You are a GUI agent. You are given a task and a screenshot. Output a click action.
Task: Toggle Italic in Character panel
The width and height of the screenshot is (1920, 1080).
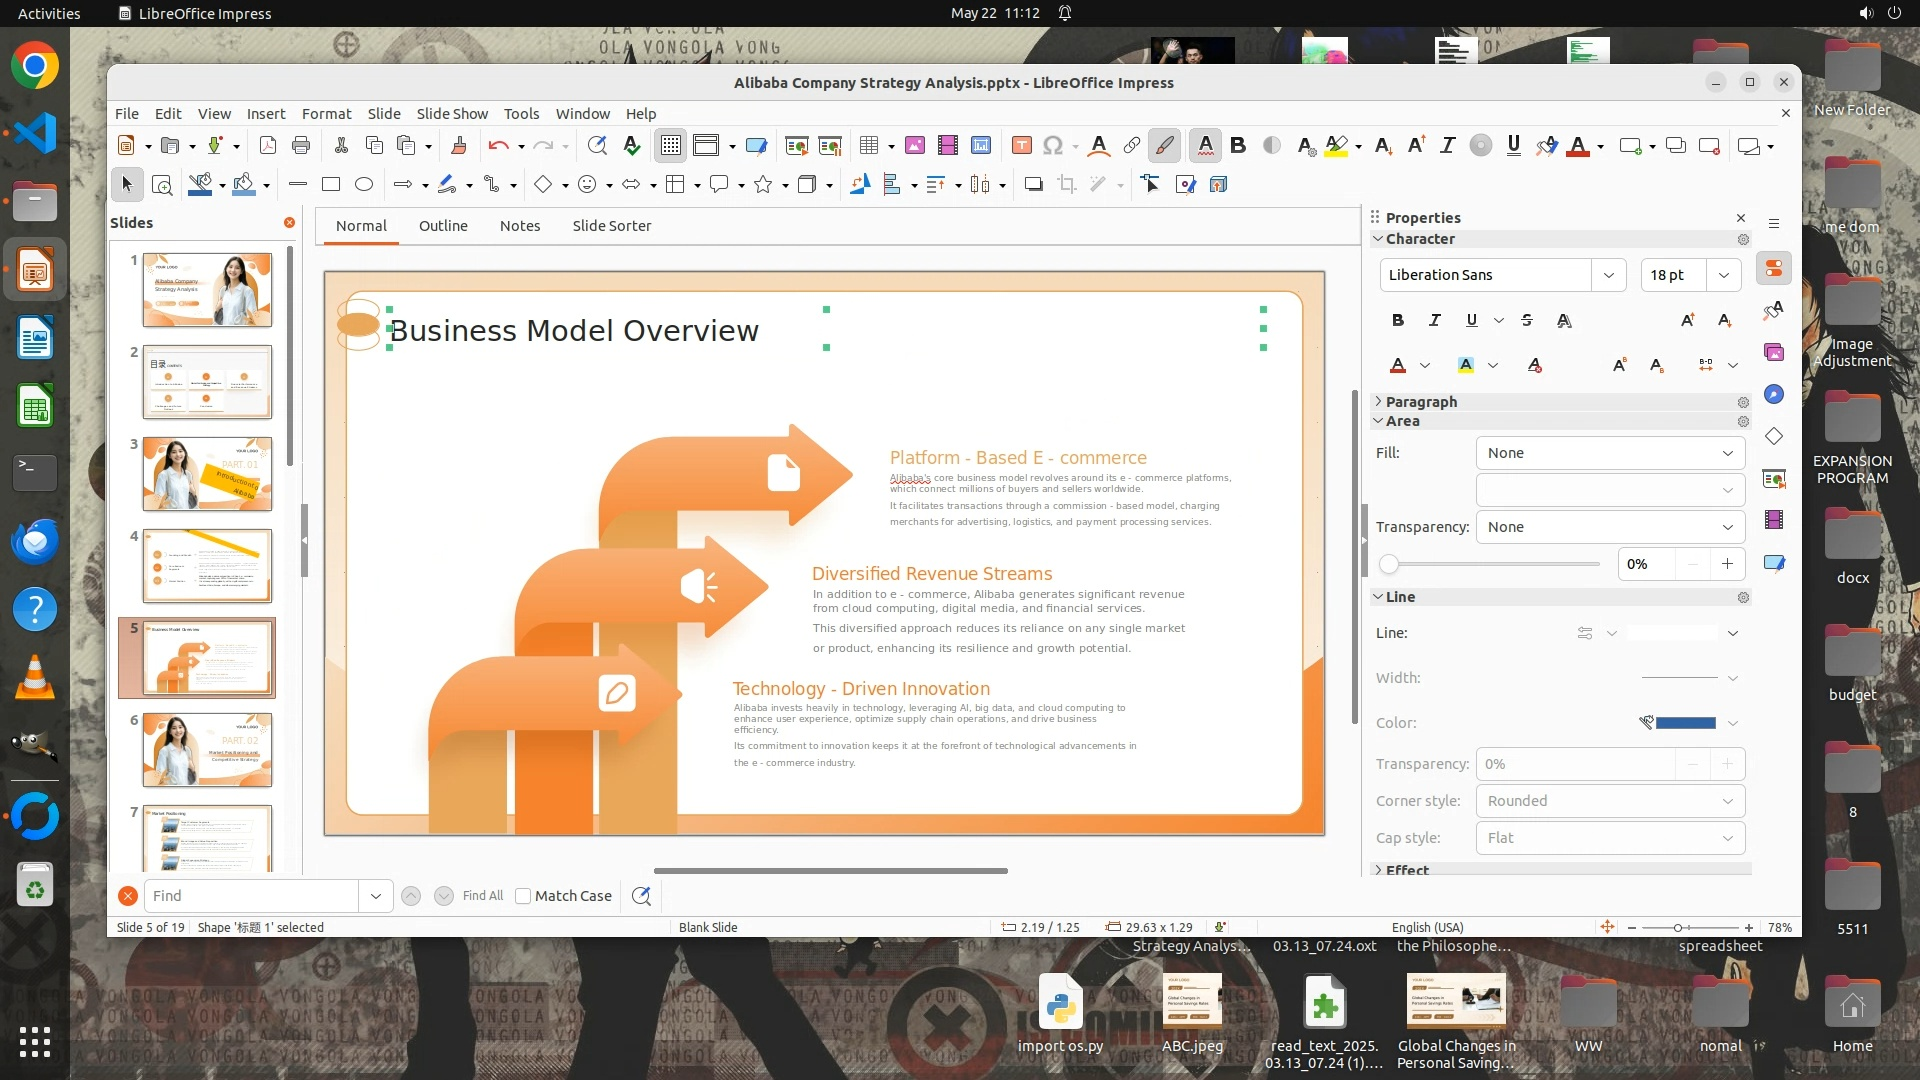tap(1435, 320)
